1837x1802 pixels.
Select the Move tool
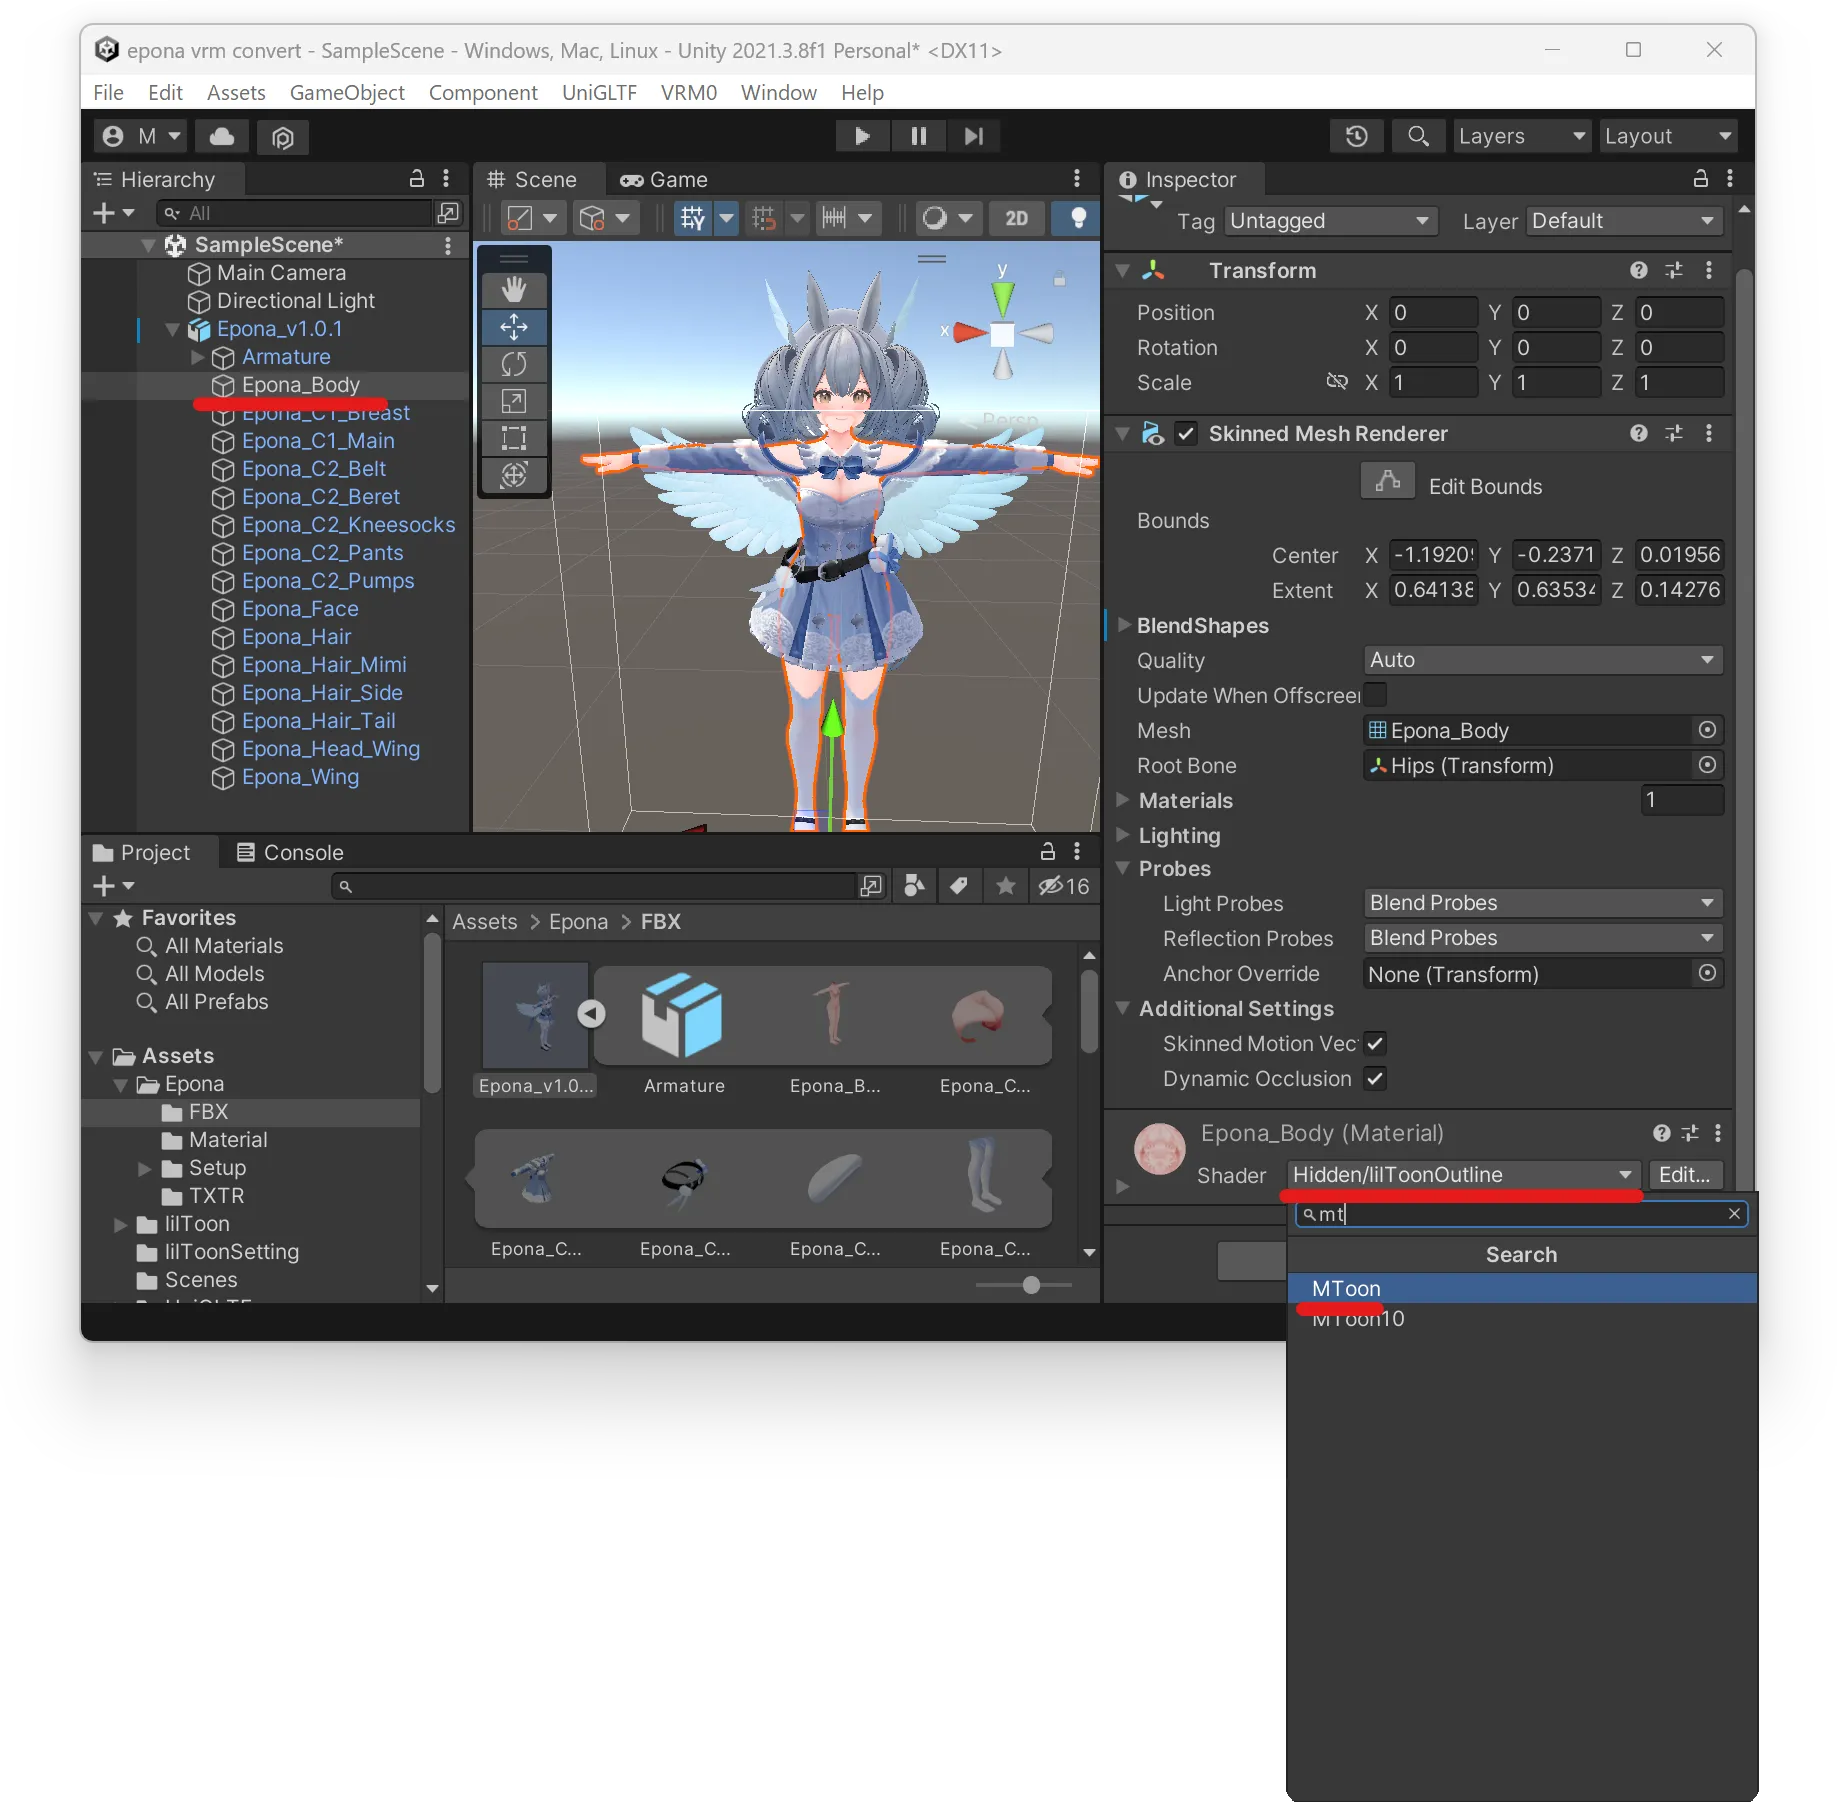click(514, 327)
